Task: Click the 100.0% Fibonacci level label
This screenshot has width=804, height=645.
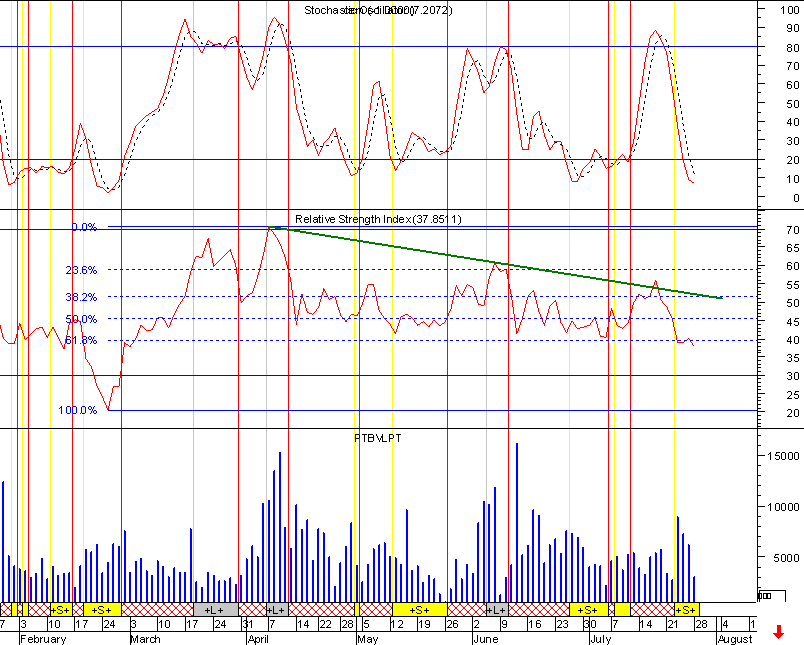Action: coord(77,410)
